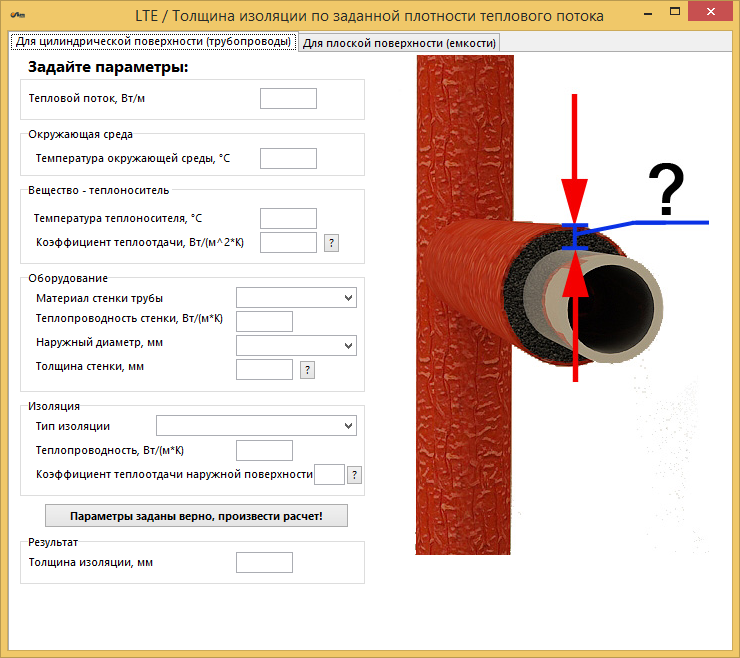Click the pipe insulation illustration

pos(560,300)
